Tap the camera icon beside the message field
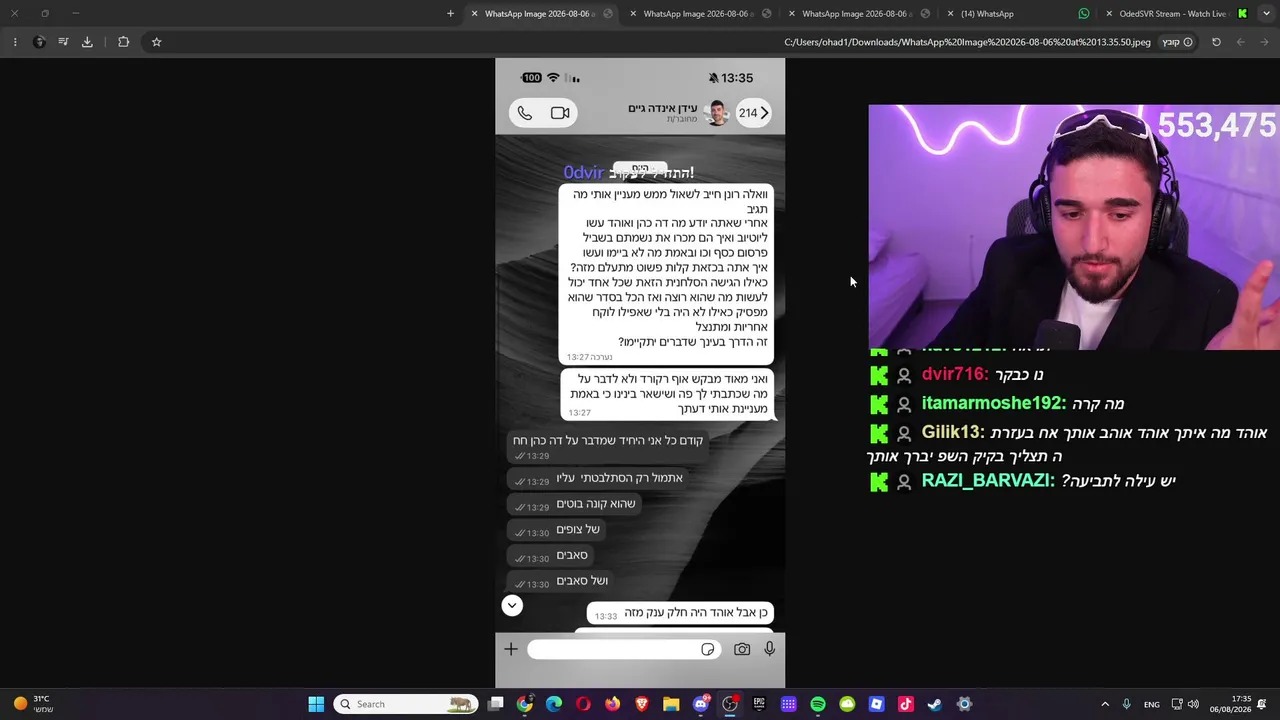 (742, 650)
